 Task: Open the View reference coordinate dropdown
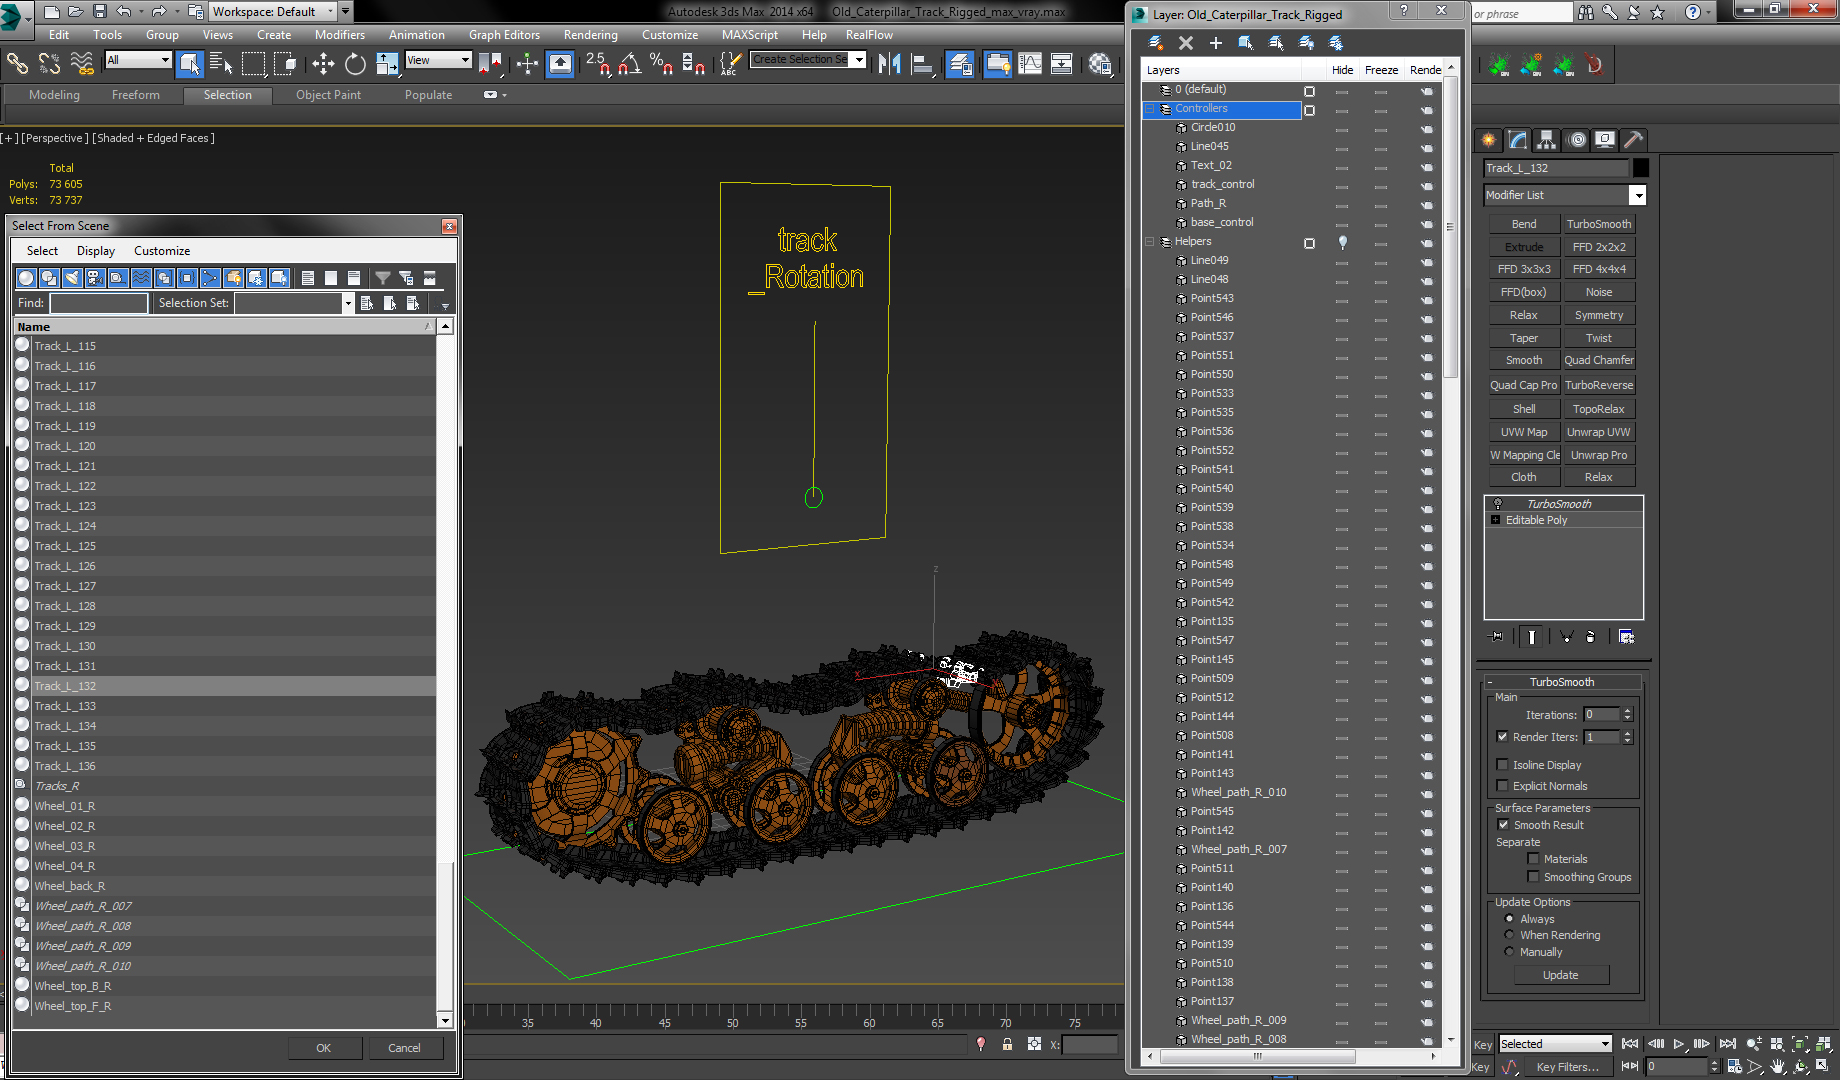465,60
